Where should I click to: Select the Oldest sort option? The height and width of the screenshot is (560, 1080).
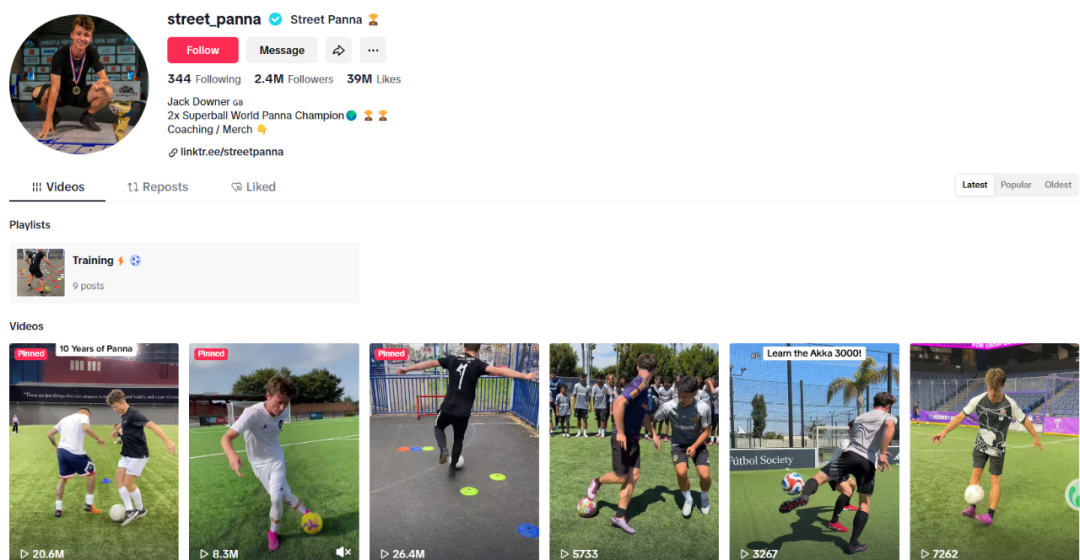(x=1057, y=185)
